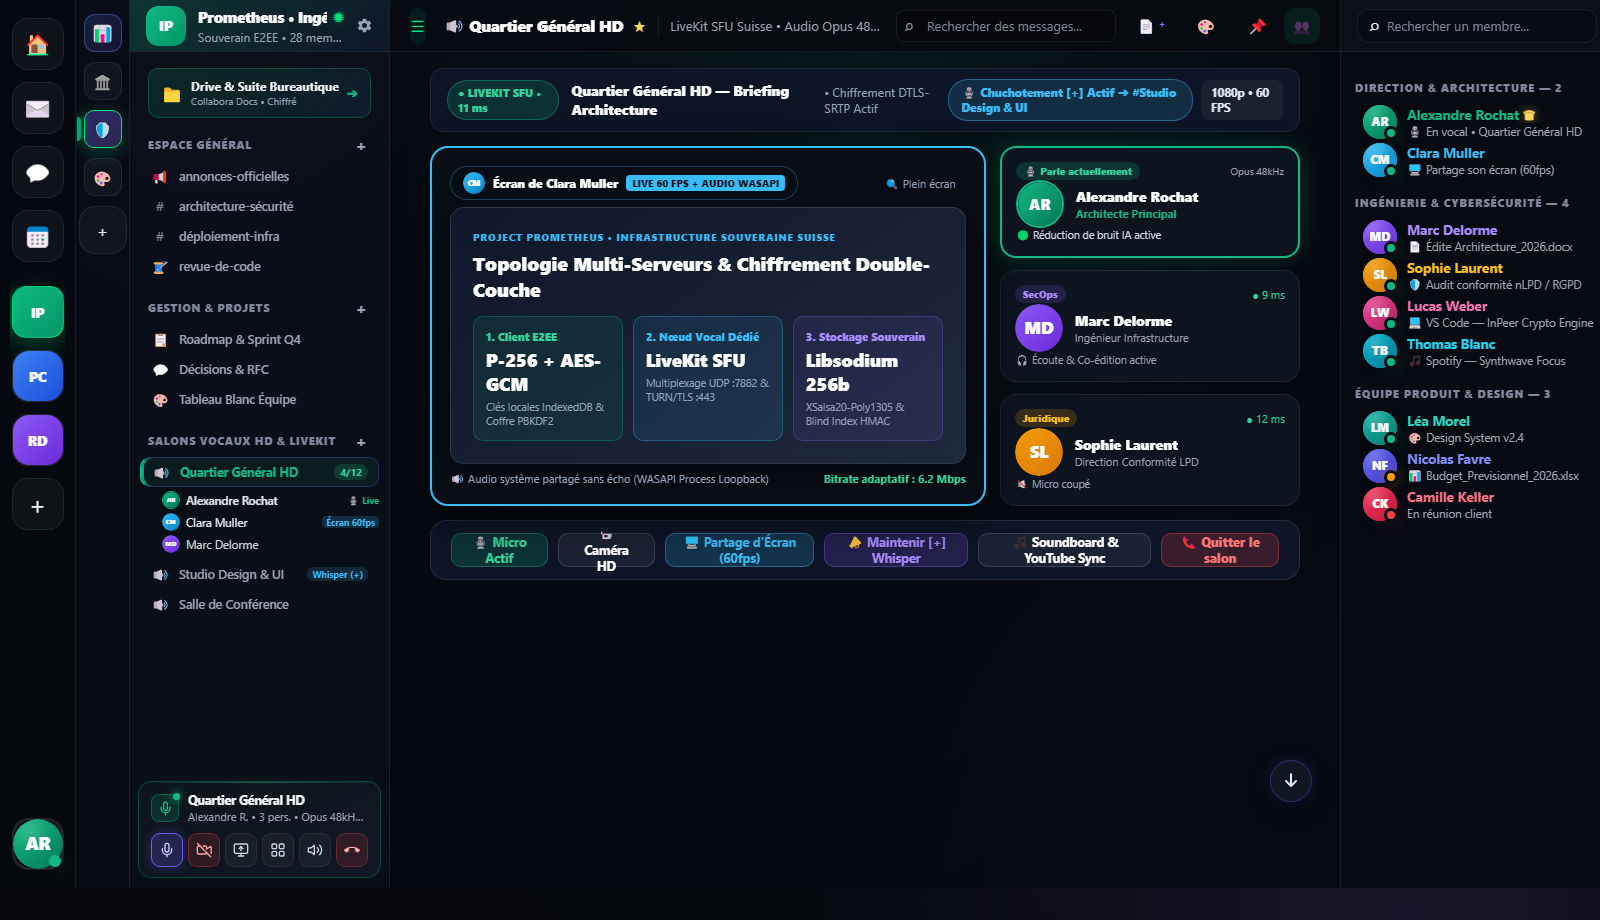Open server settings gear icon
Viewport: 1600px width, 920px height.
tap(364, 26)
